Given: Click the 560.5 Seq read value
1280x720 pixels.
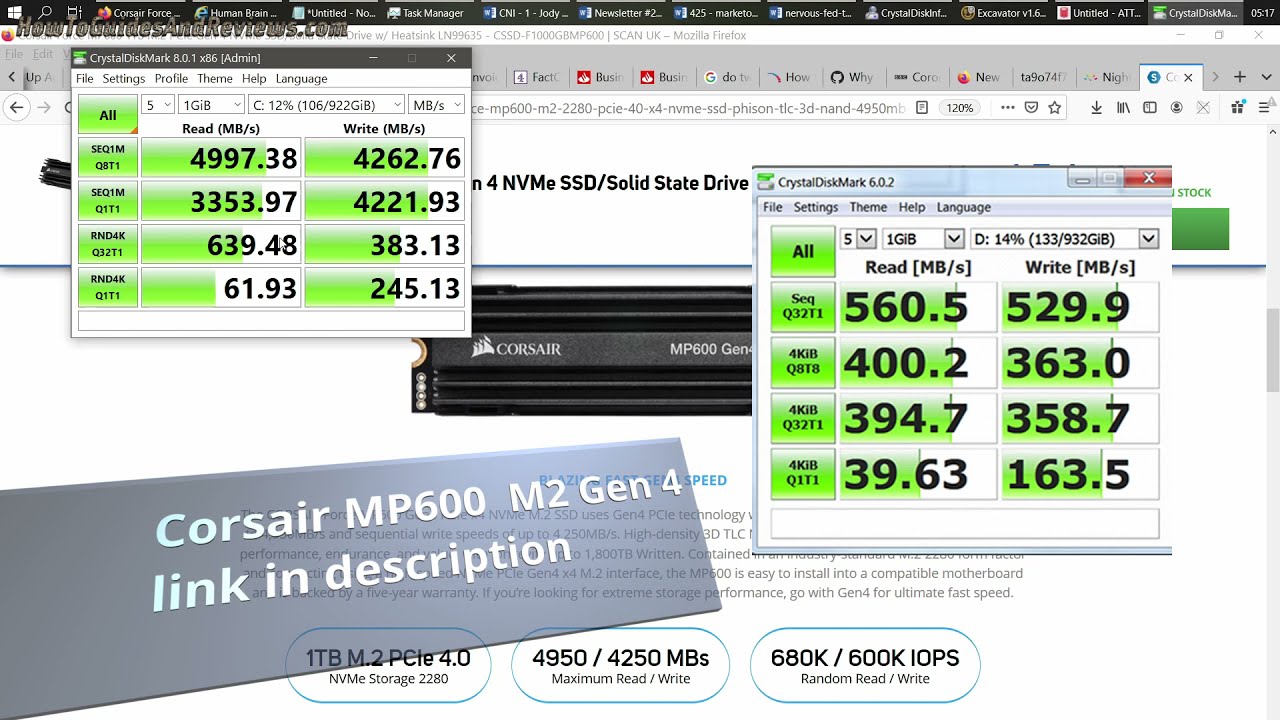Looking at the screenshot, I should click(x=918, y=307).
